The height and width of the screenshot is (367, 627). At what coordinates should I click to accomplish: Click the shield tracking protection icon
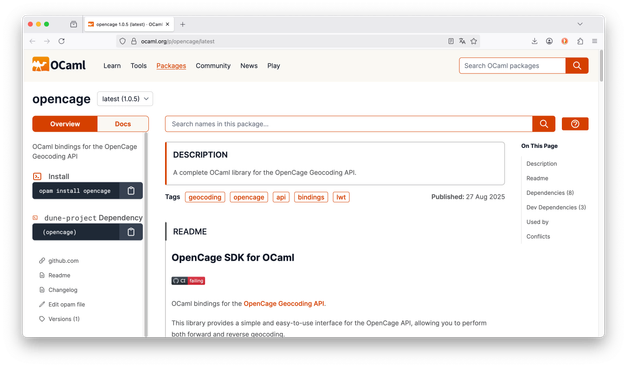pyautogui.click(x=122, y=41)
